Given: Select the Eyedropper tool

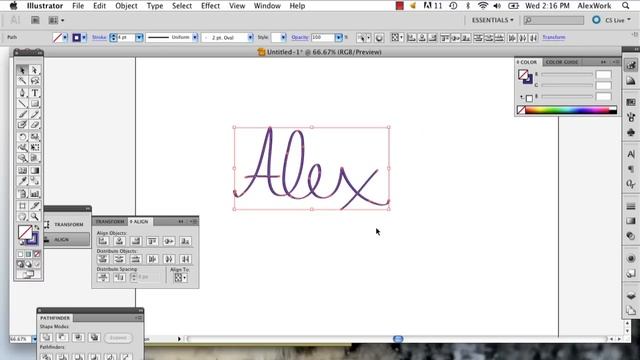Looking at the screenshot, I should (x=22, y=181).
